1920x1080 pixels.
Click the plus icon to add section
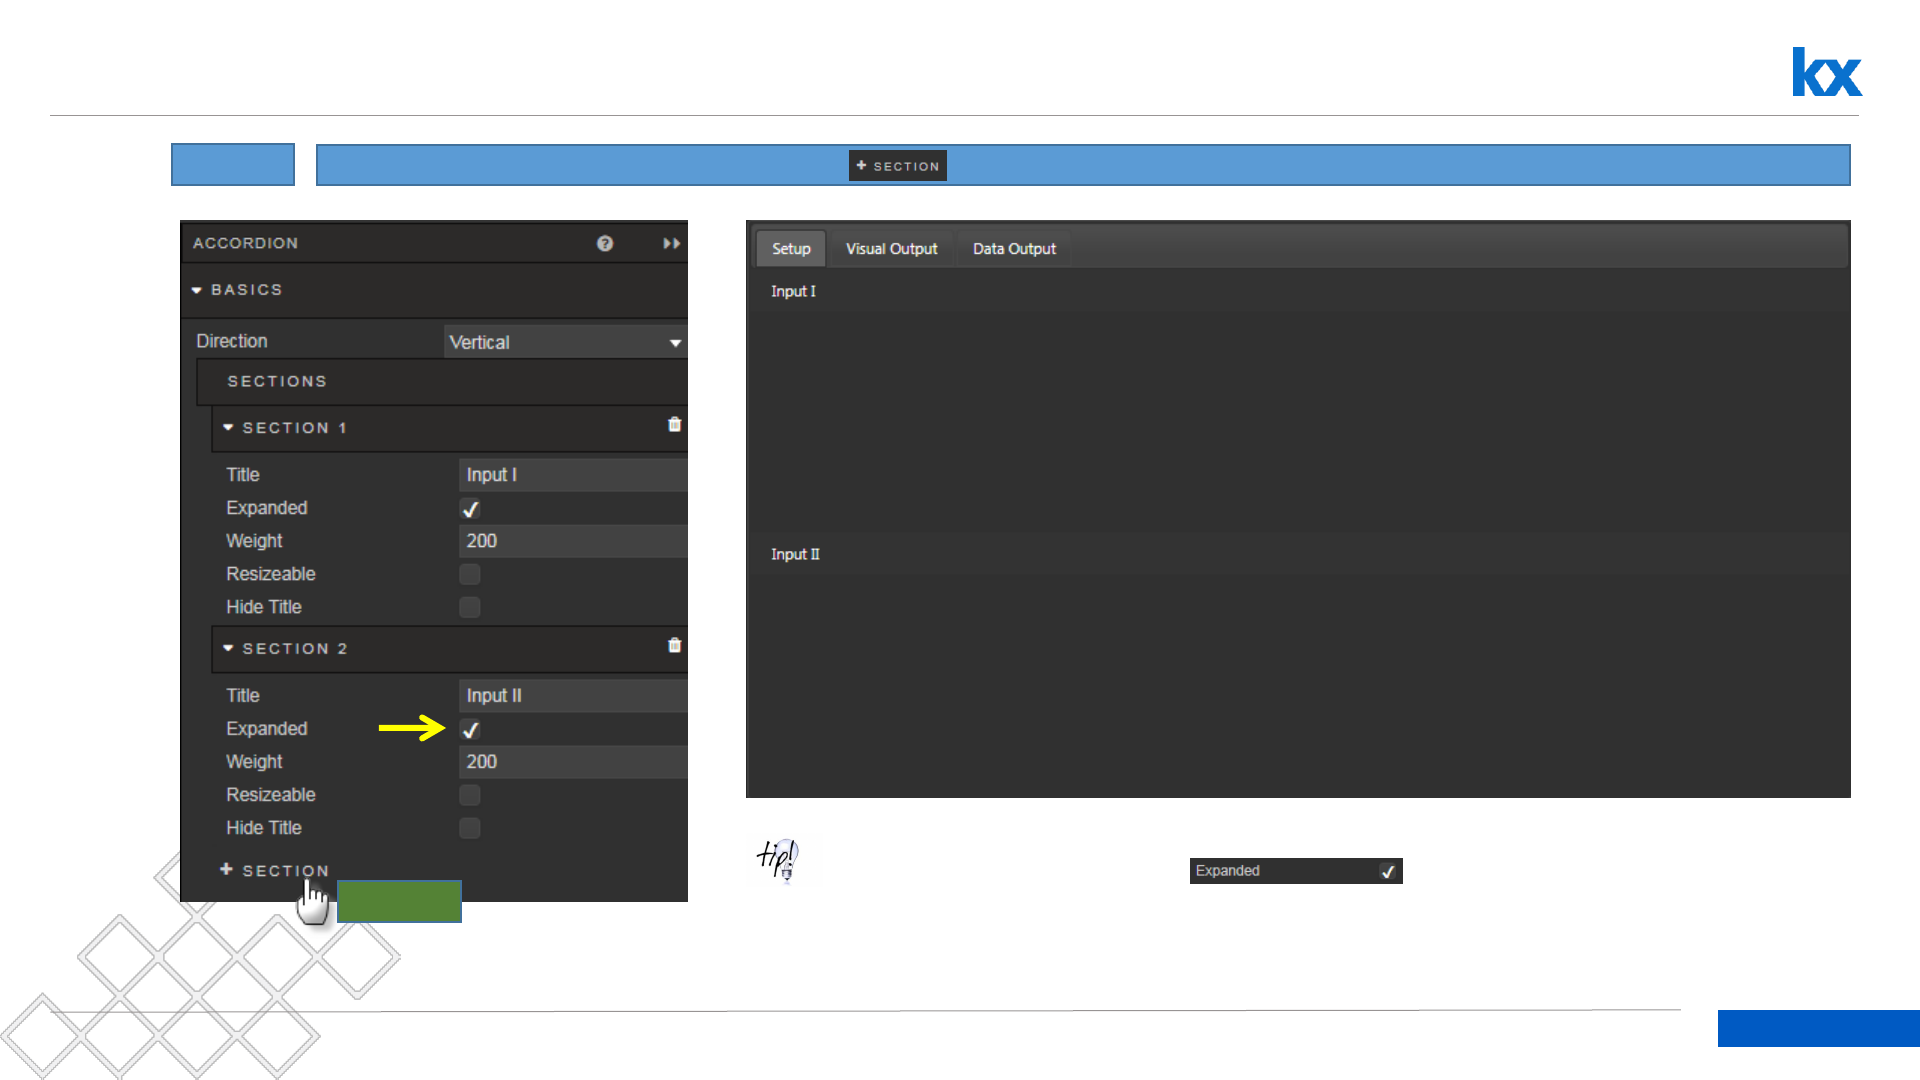227,870
